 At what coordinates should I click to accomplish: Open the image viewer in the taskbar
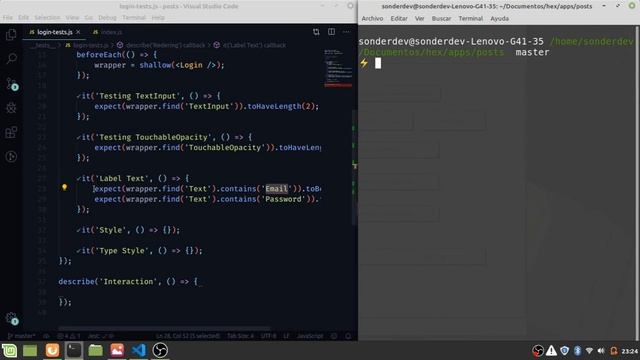[x=117, y=350]
